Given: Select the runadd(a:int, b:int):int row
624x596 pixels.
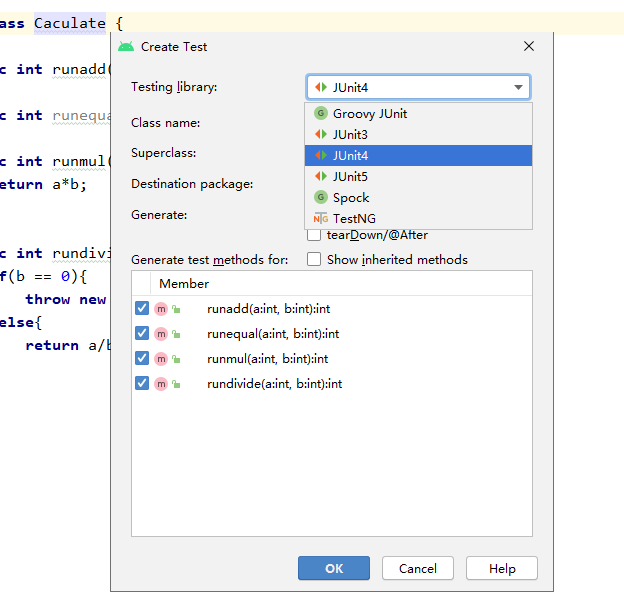Looking at the screenshot, I should pyautogui.click(x=332, y=309).
